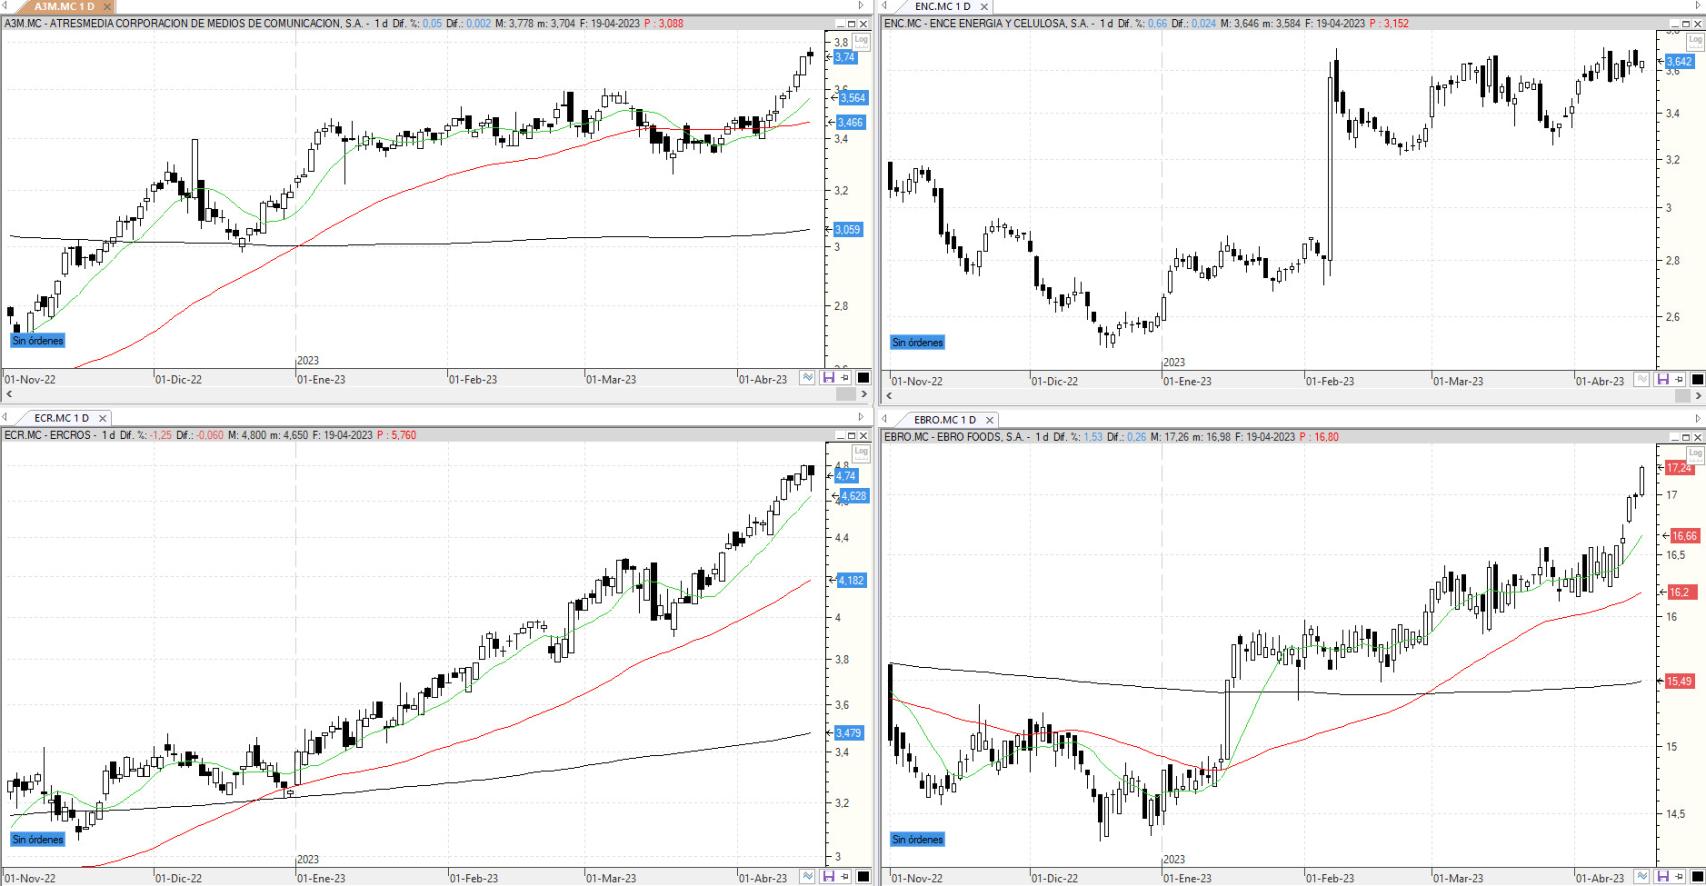Viewport: 1706px width, 886px height.
Task: Click tab scroll right arrow above EBRO.MC chart
Action: pos(1697,420)
